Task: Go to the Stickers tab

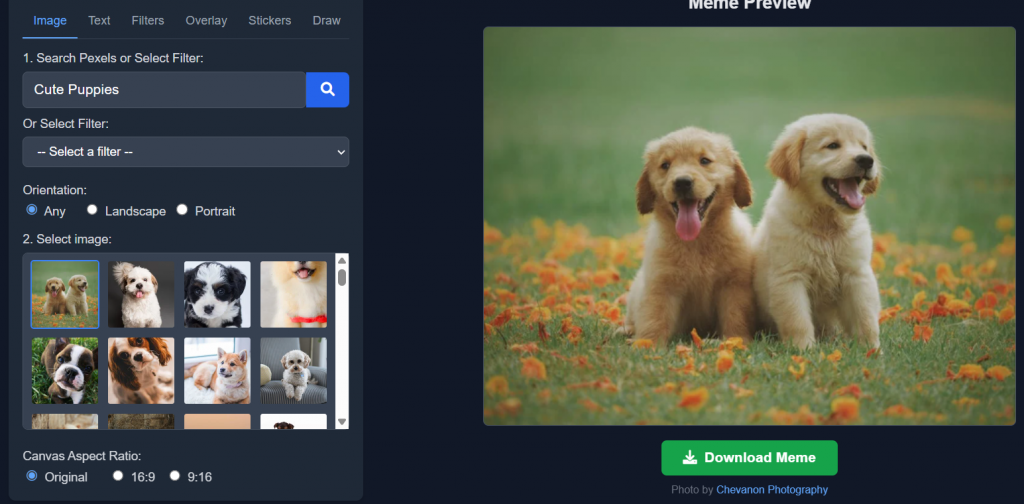Action: point(269,20)
